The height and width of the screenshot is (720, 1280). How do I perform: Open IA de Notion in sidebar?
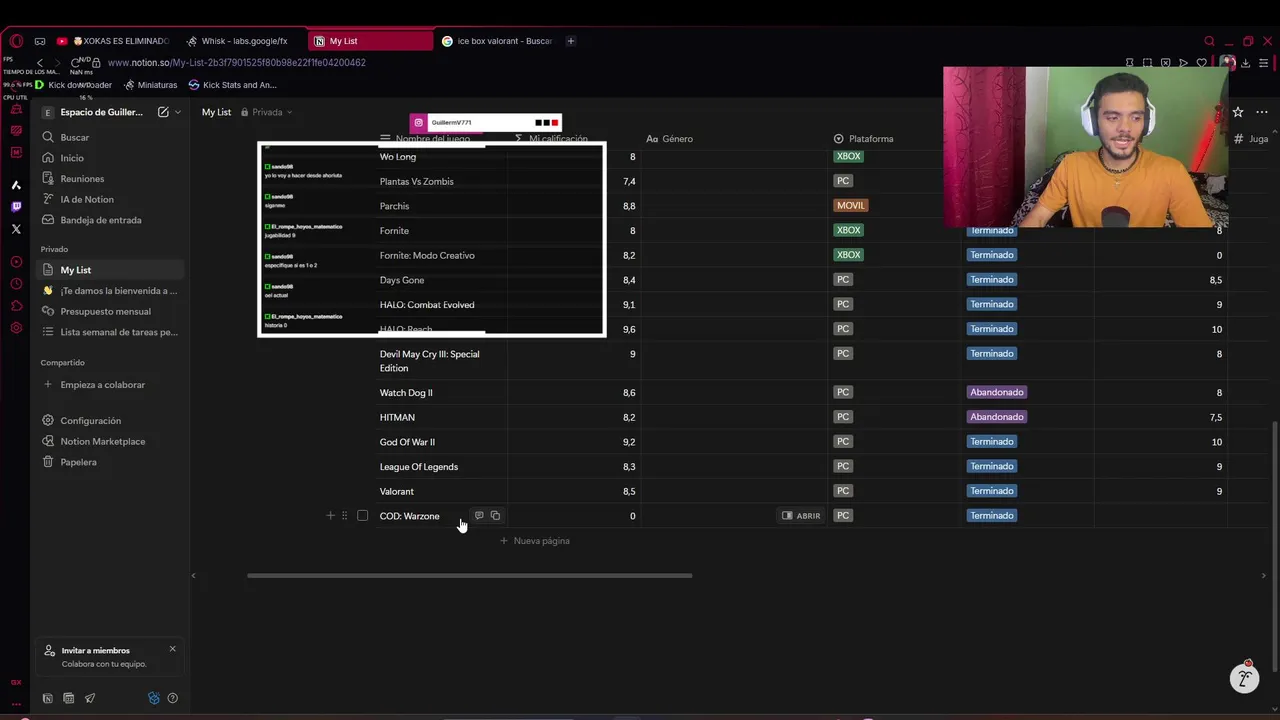[110, 199]
